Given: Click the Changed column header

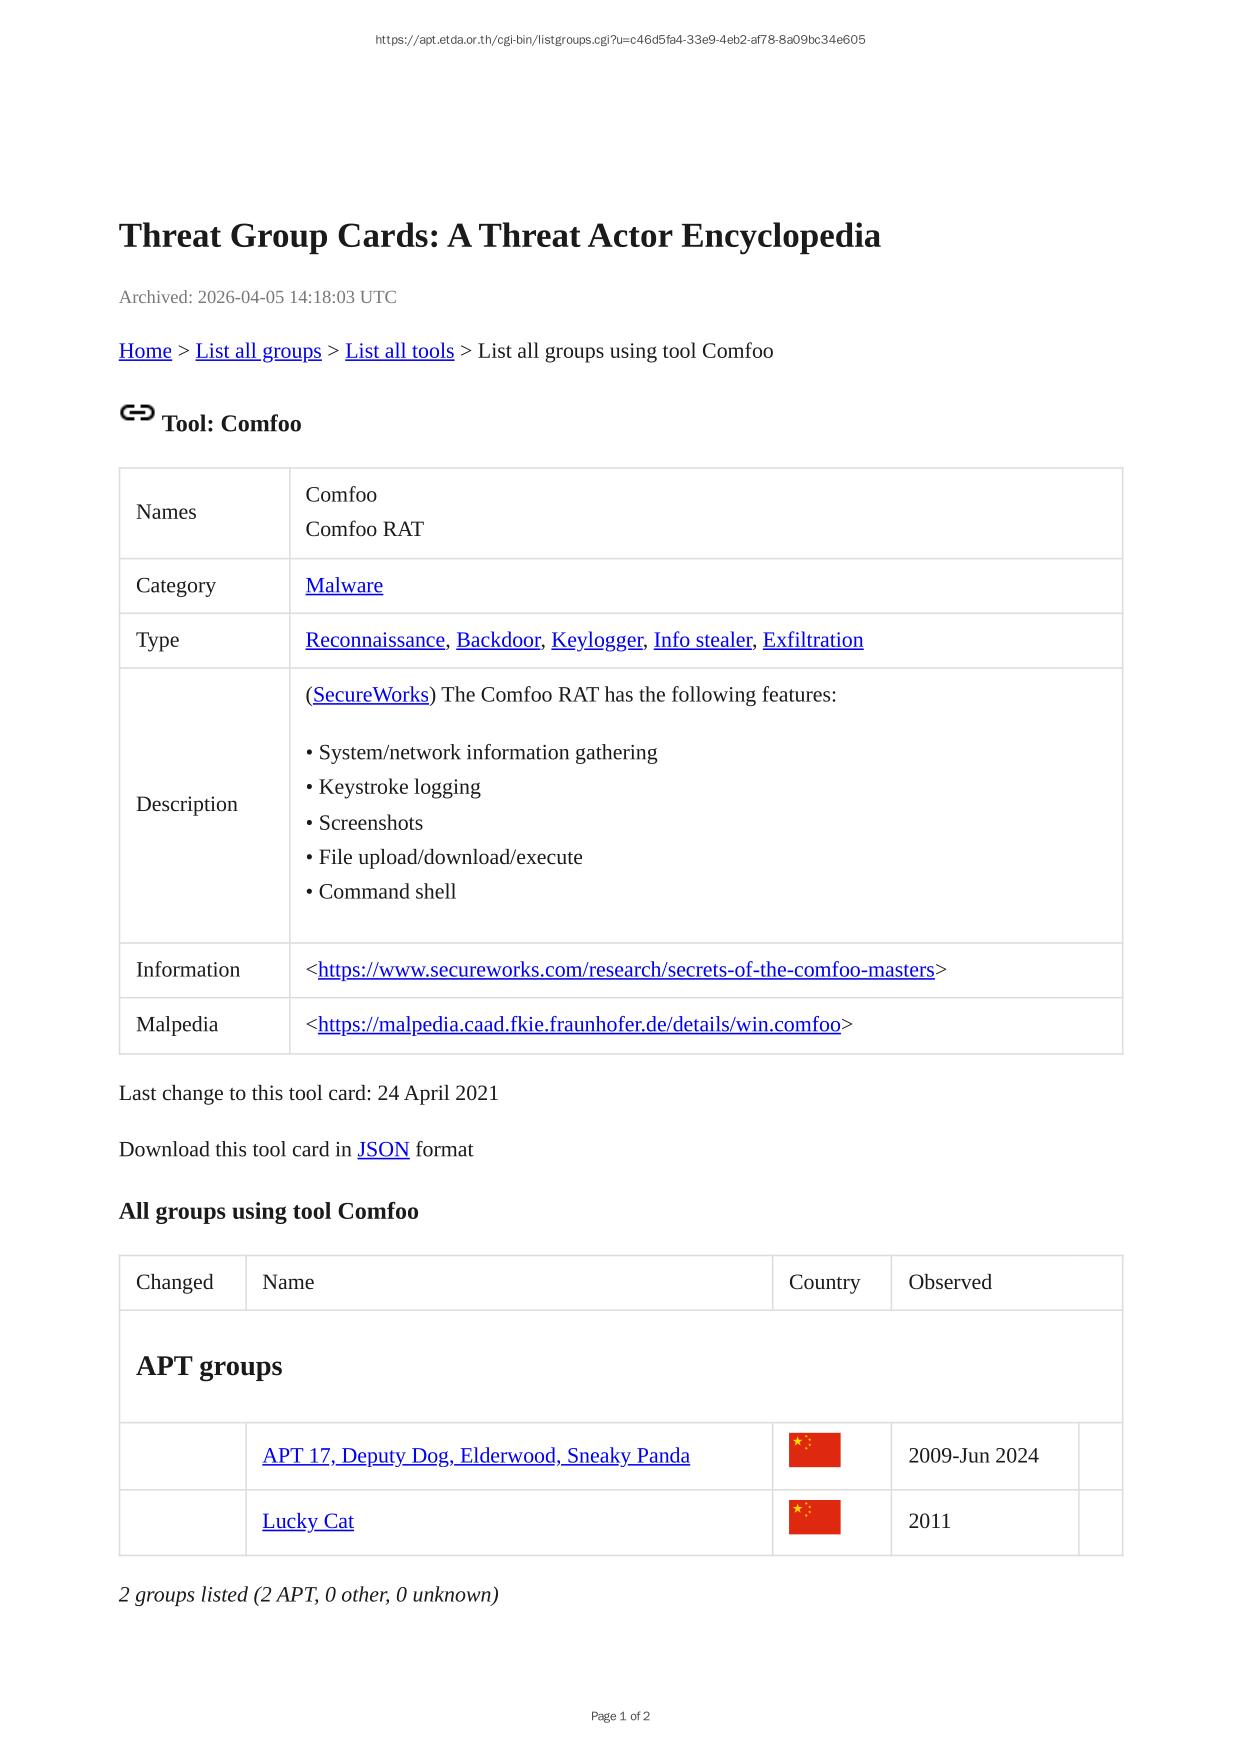Looking at the screenshot, I should [x=175, y=1283].
